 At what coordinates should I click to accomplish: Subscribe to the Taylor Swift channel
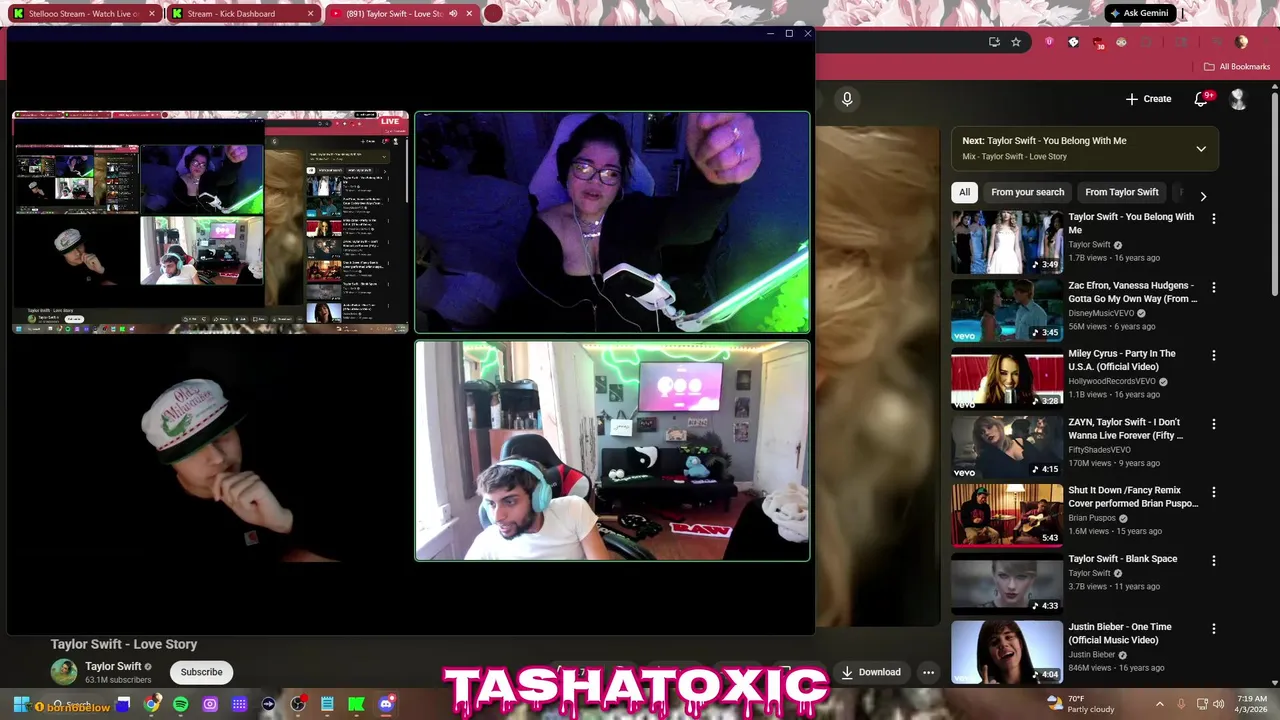[x=201, y=672]
